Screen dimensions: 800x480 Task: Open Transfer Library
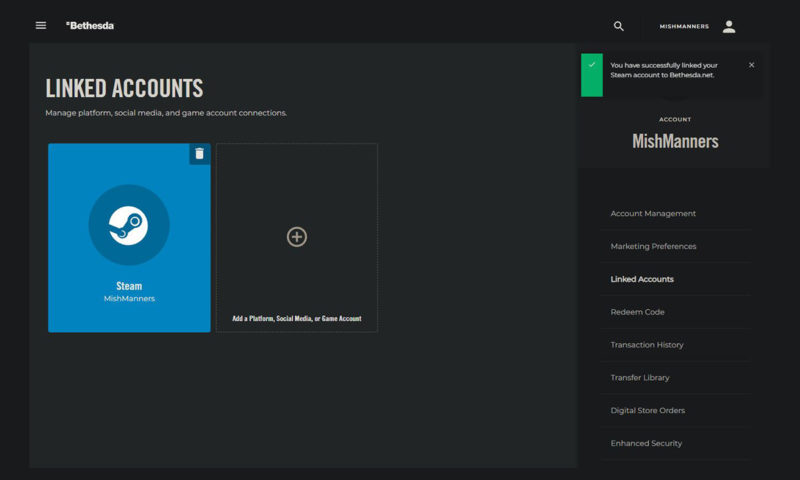coord(640,377)
